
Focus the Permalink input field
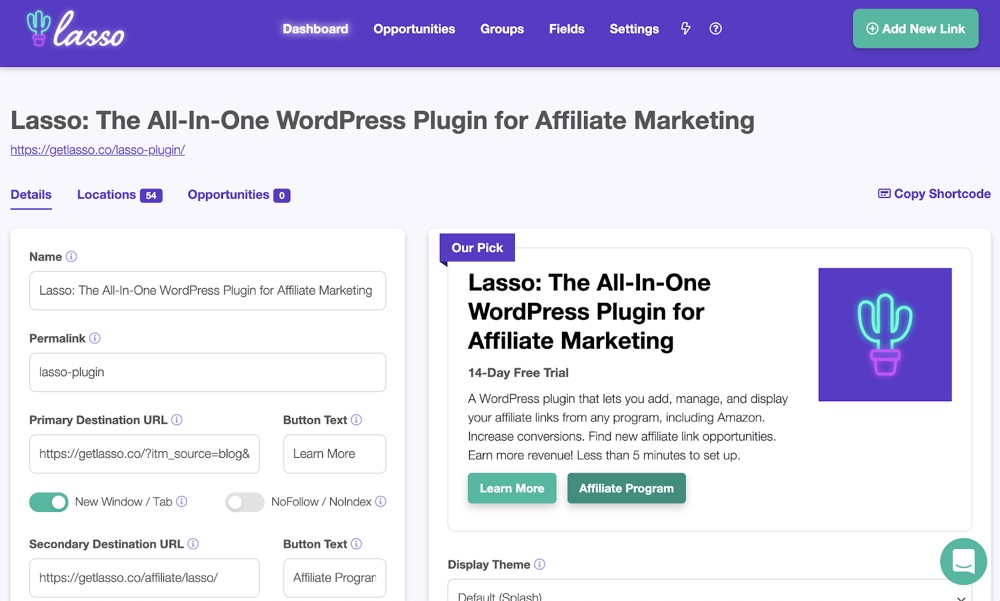[x=207, y=373]
